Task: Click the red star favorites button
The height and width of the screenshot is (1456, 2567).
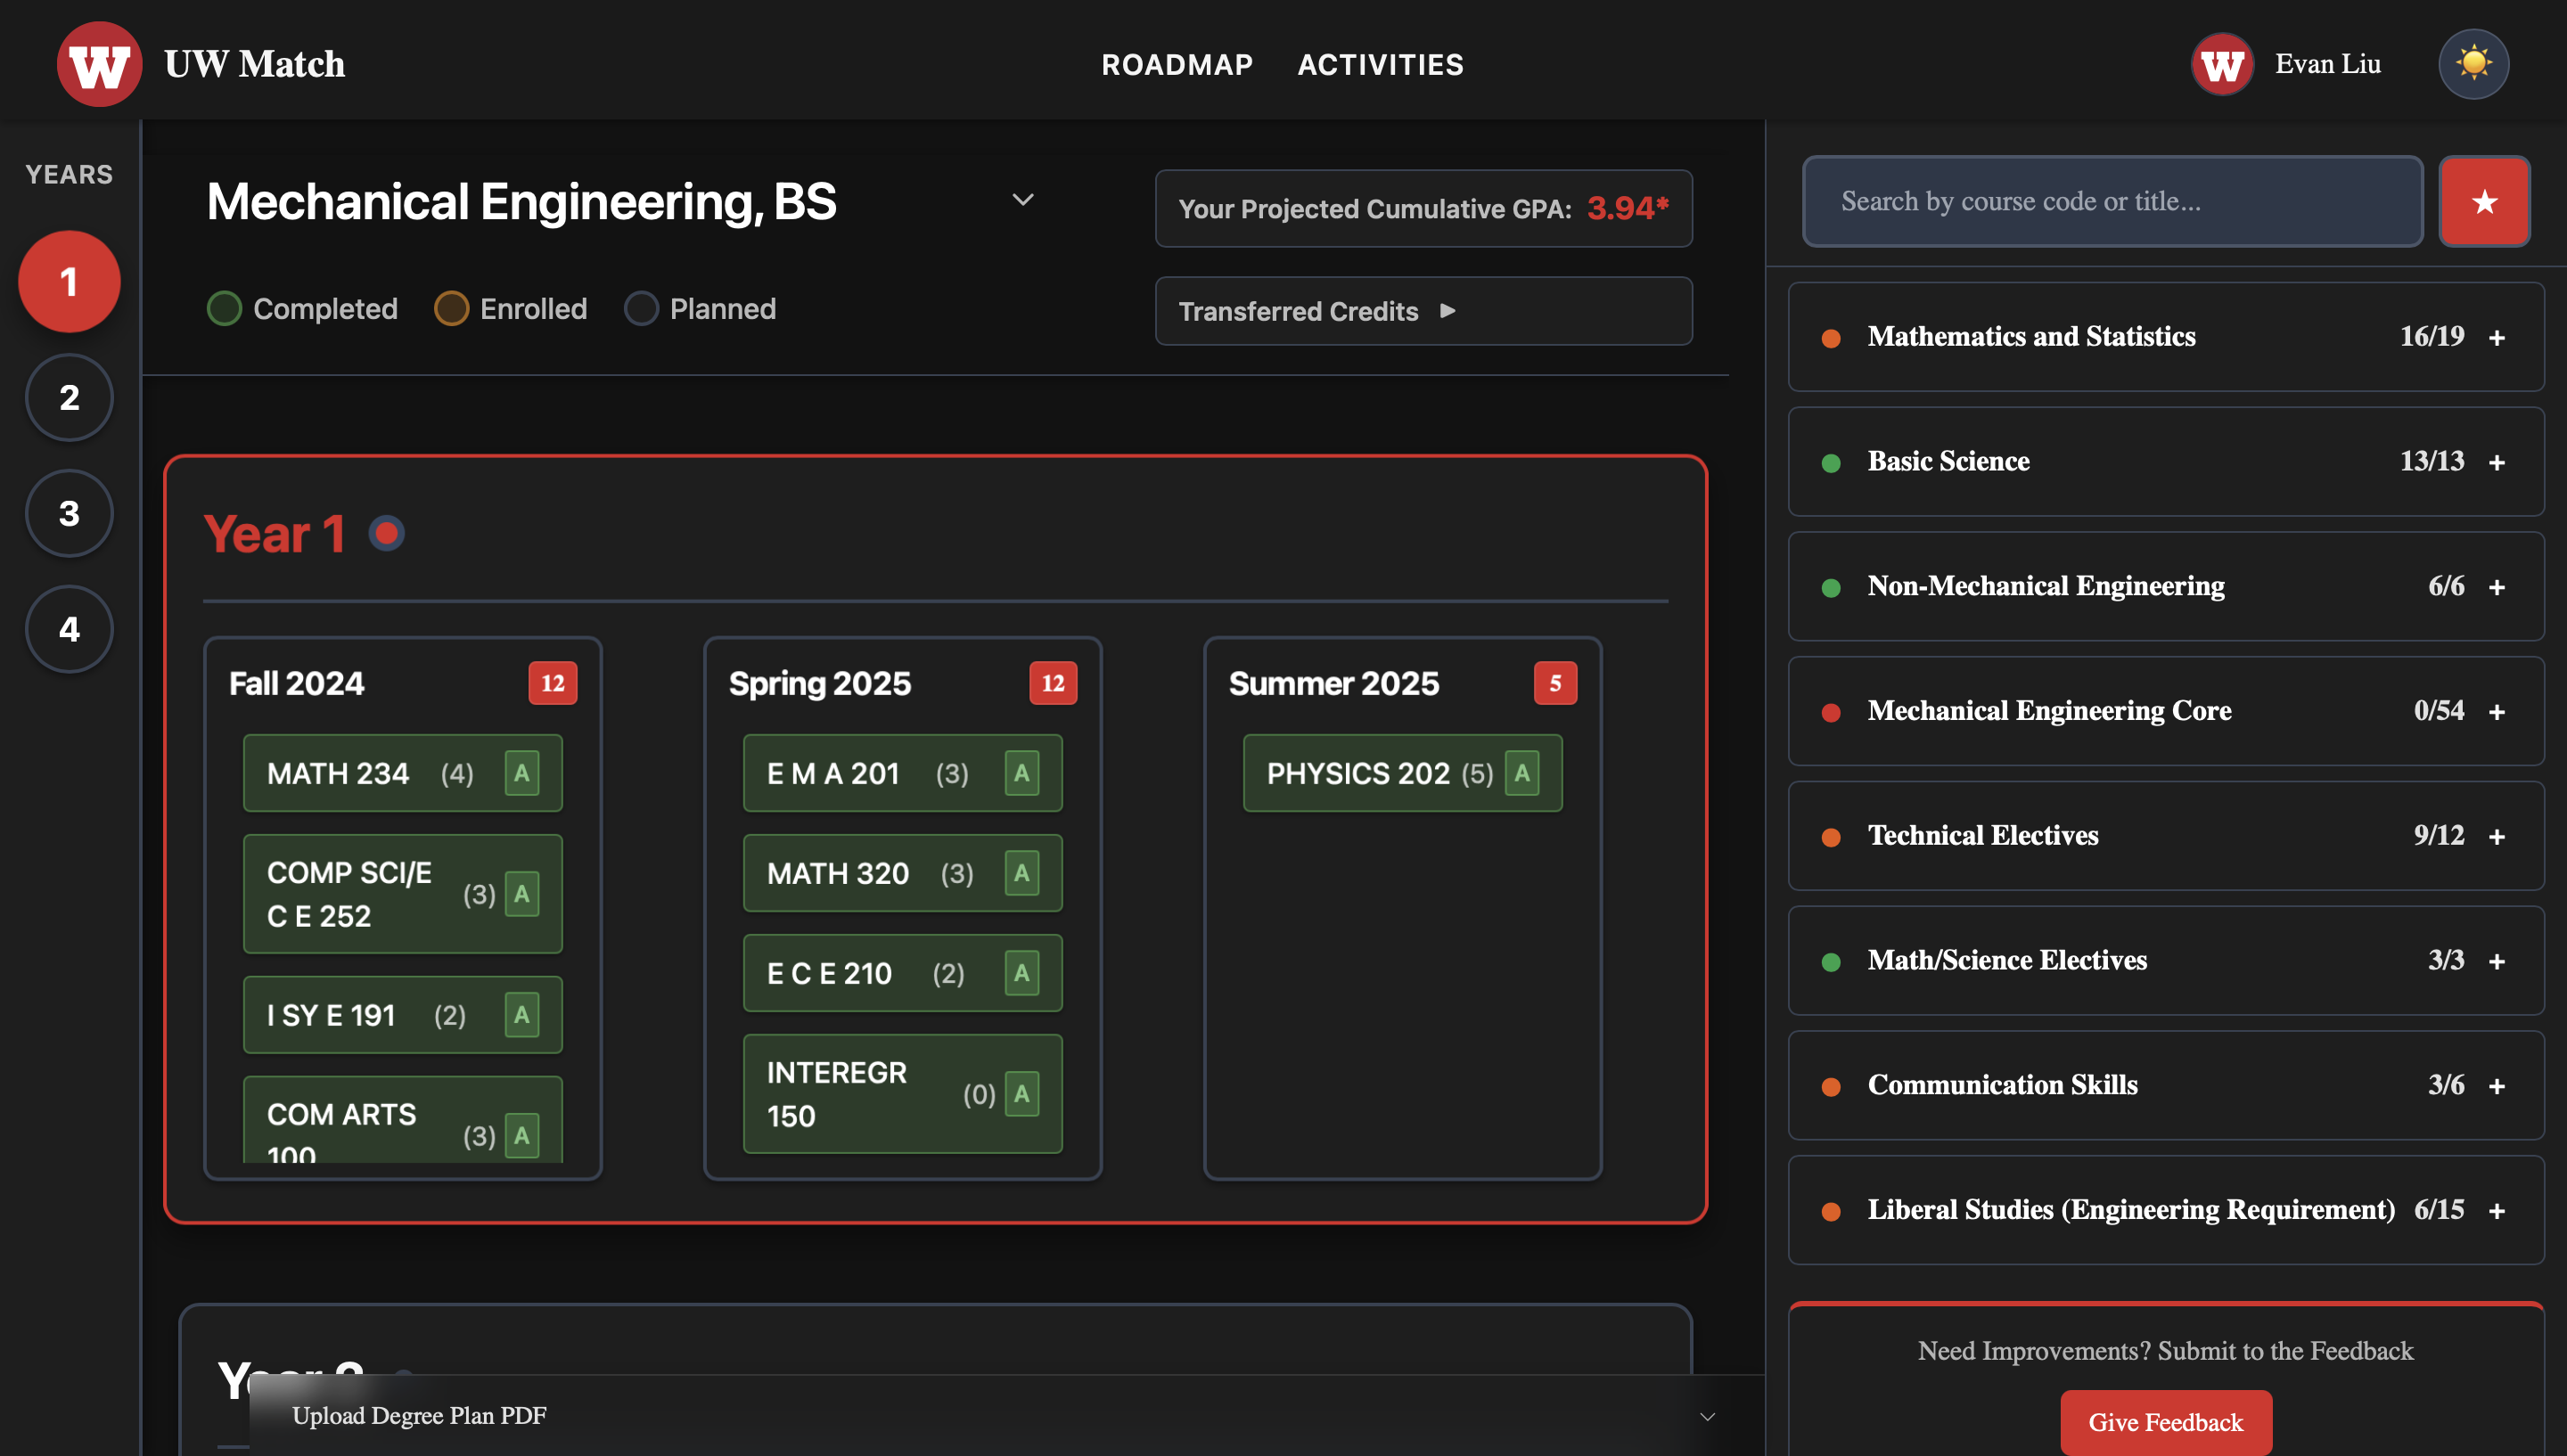Action: (x=2484, y=201)
